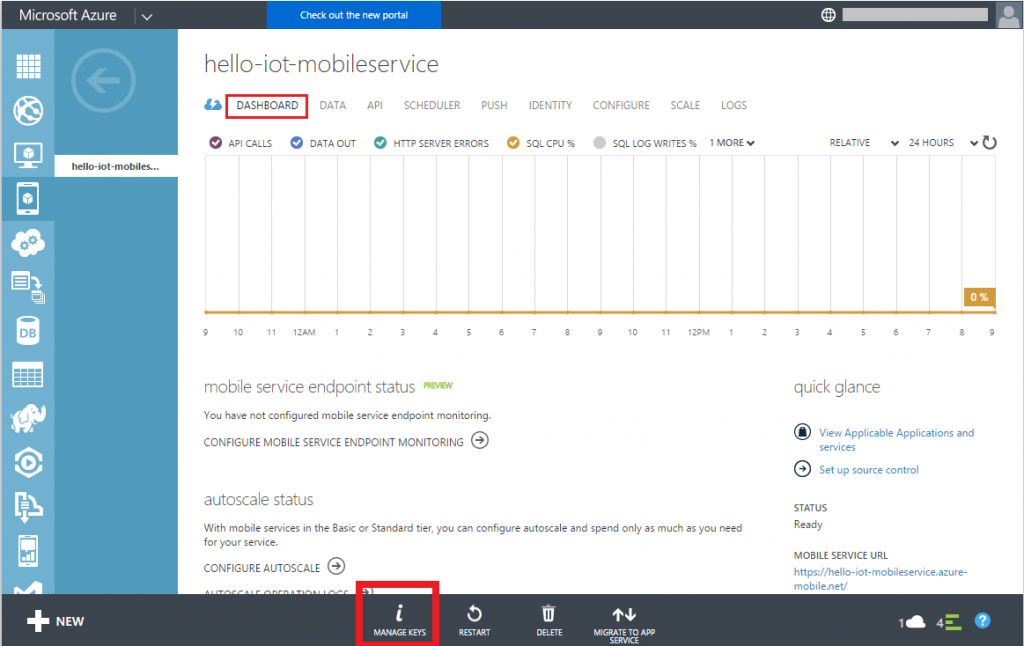Click the 0 % chart value label
Screen dimensions: 1024x646
pos(979,297)
